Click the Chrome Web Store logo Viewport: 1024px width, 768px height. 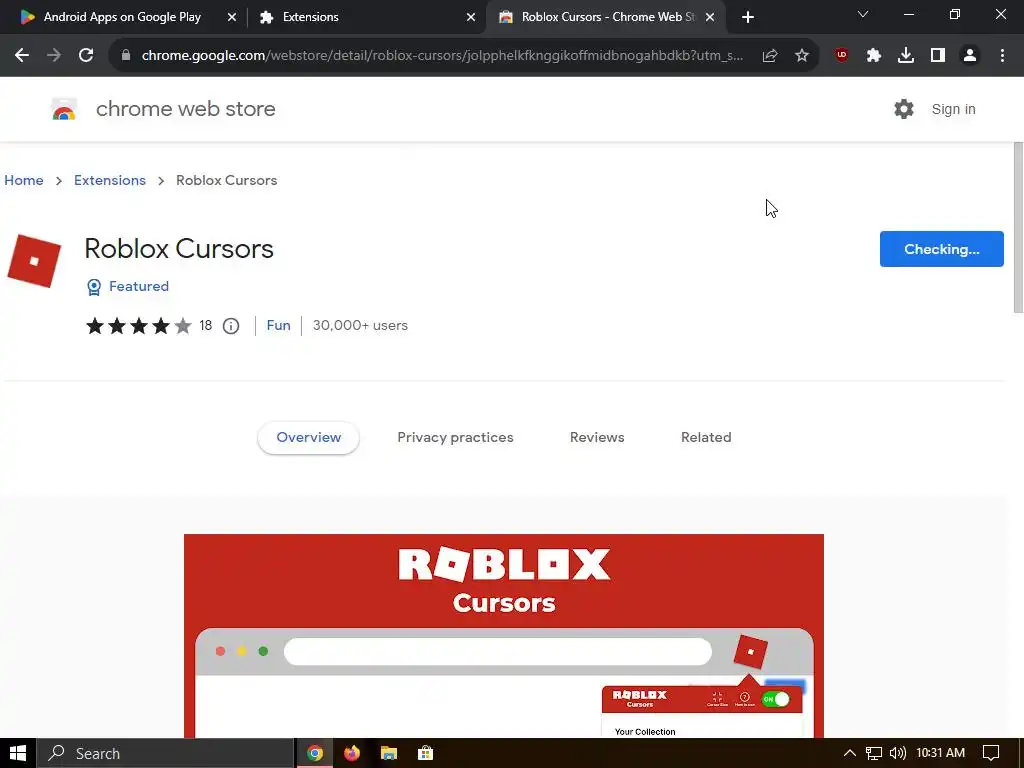(64, 109)
